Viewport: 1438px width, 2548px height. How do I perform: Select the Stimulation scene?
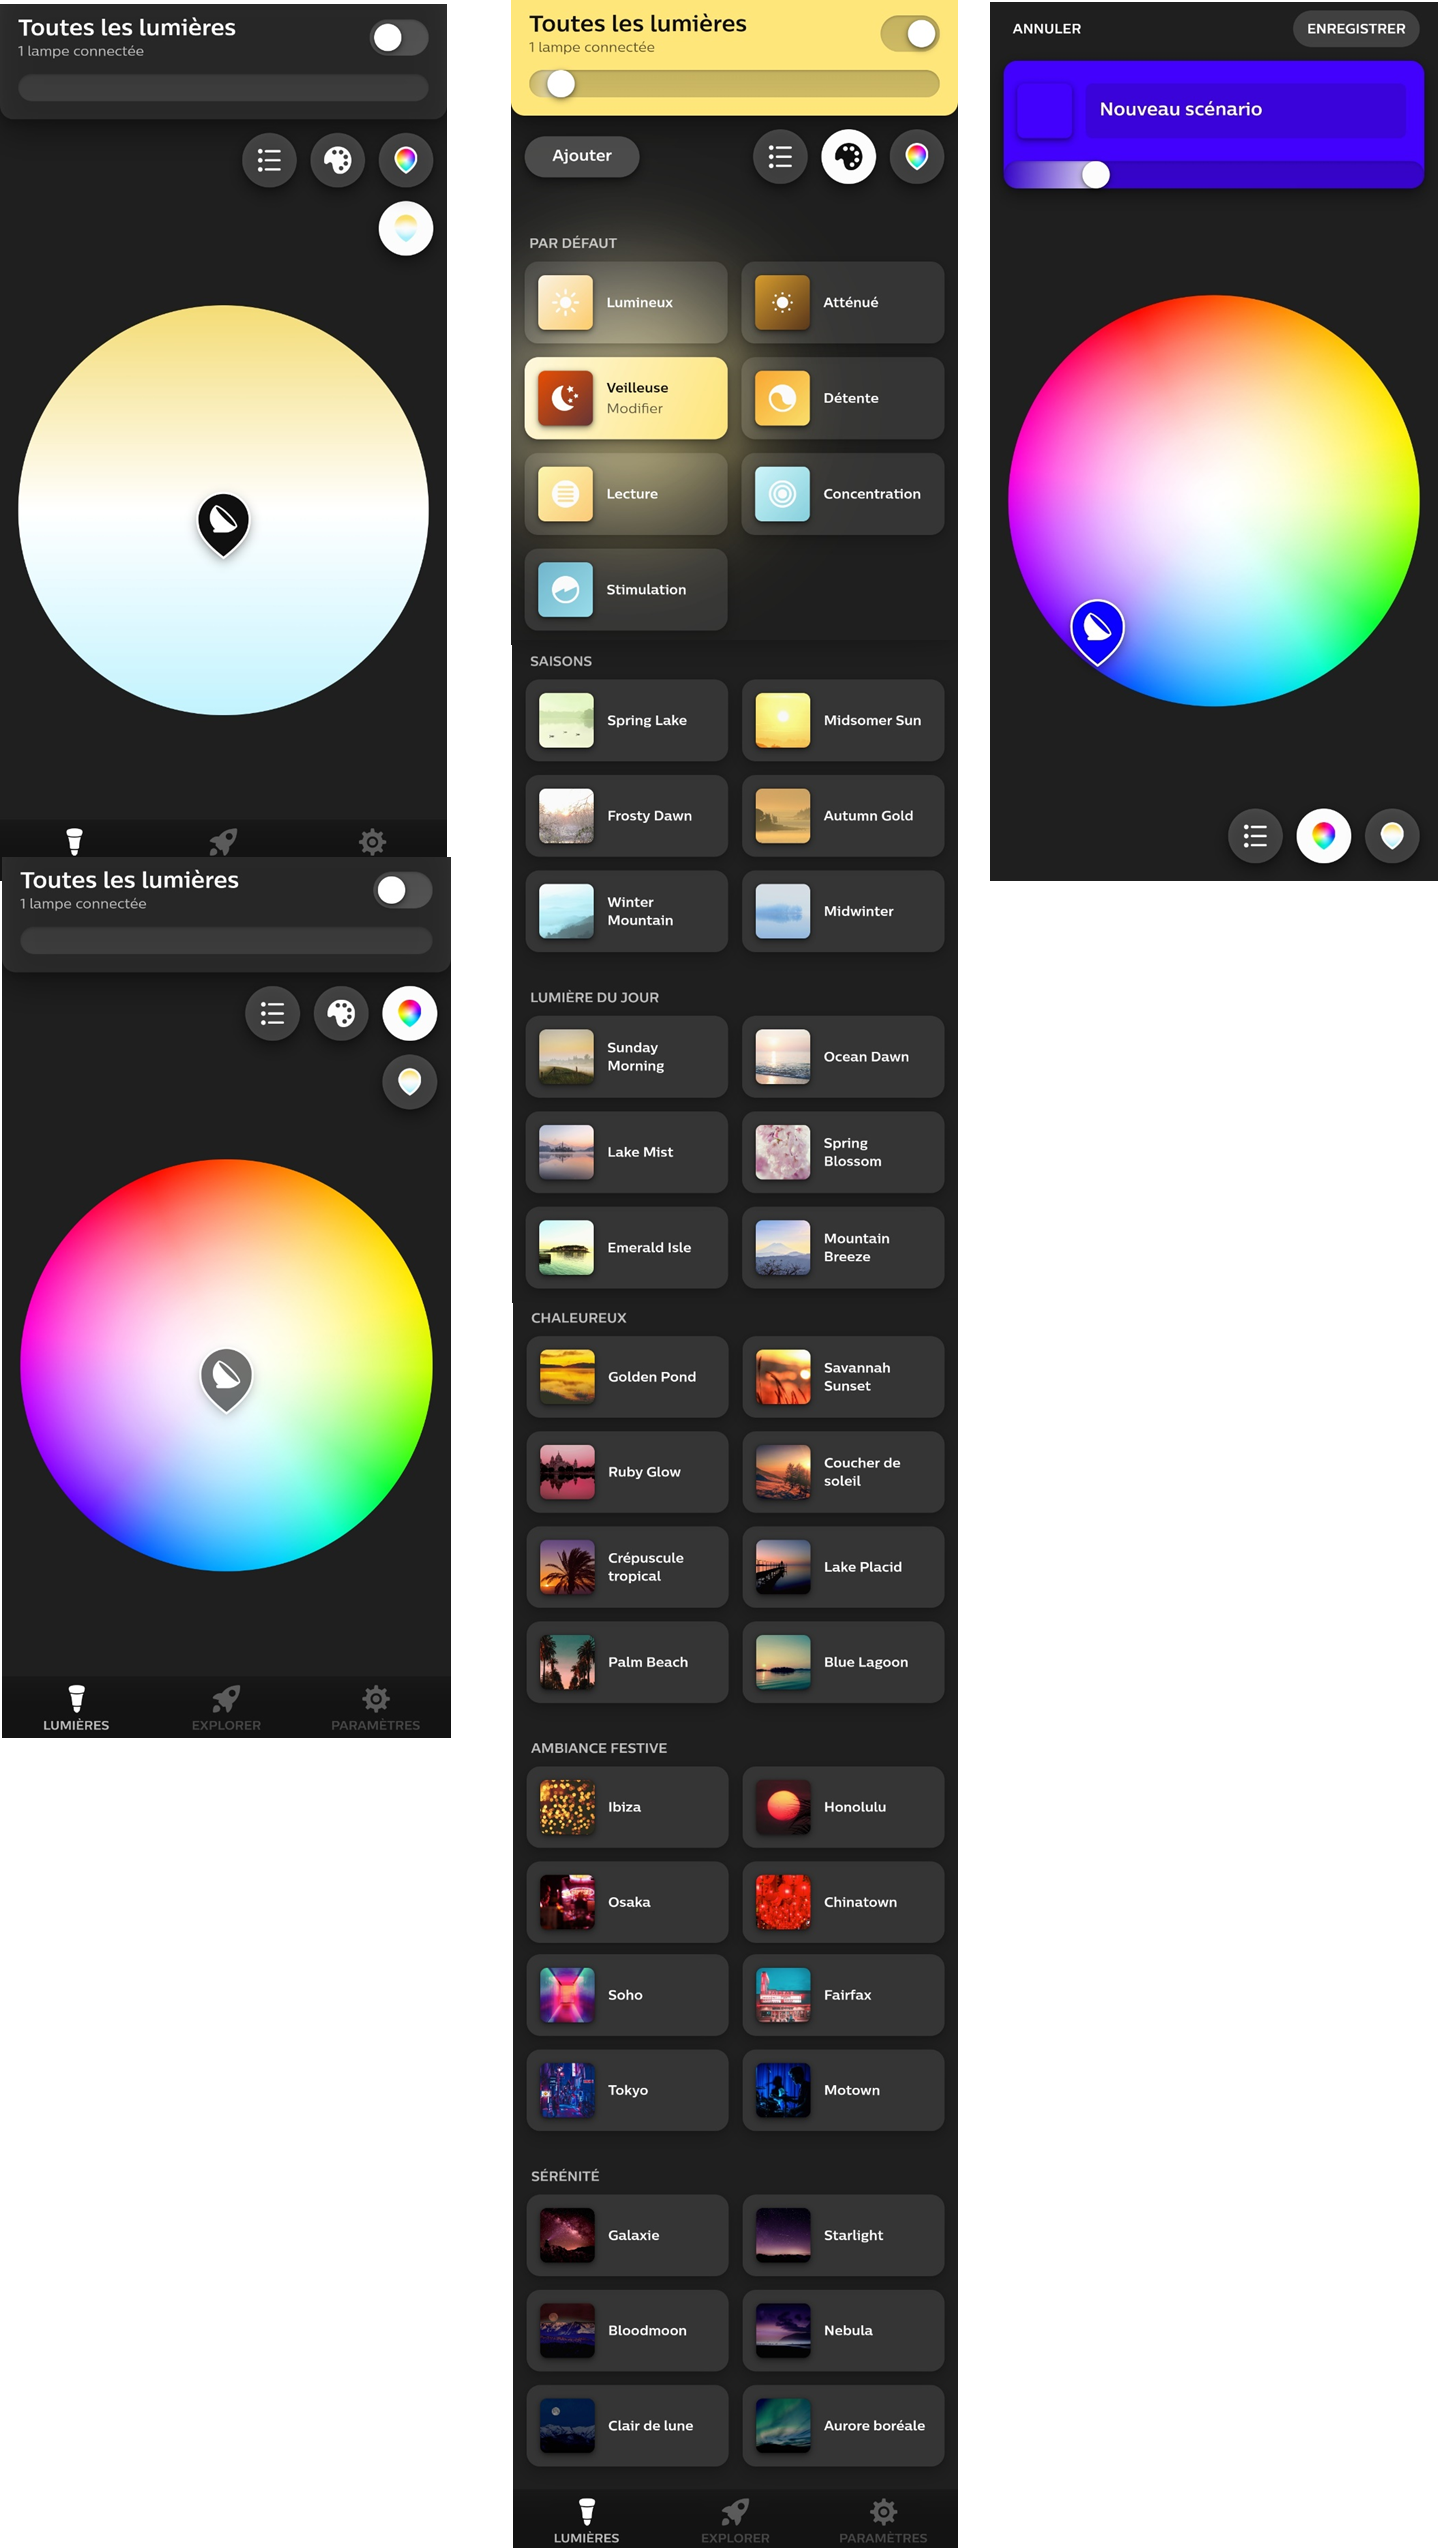[626, 590]
